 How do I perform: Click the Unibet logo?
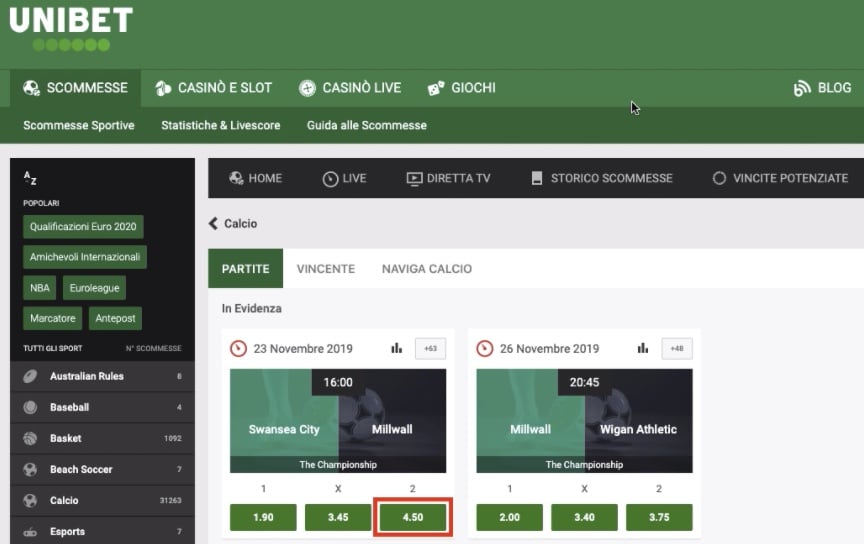pyautogui.click(x=70, y=28)
